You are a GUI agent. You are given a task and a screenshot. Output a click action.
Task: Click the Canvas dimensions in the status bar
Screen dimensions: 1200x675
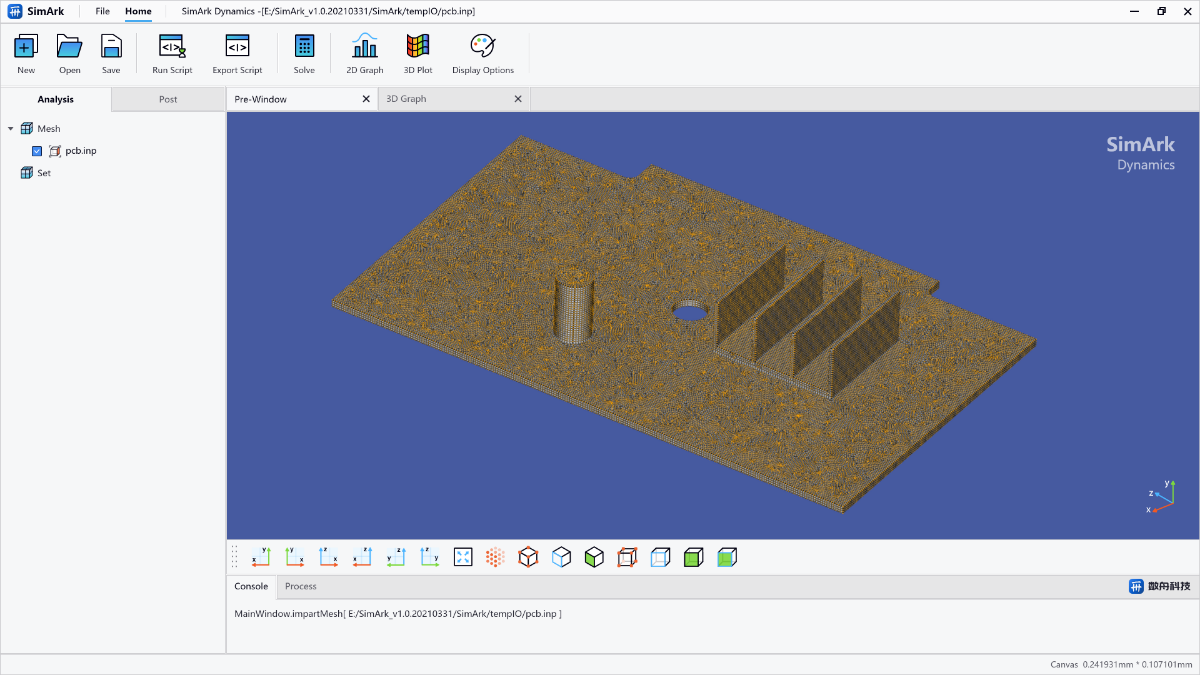point(1121,664)
